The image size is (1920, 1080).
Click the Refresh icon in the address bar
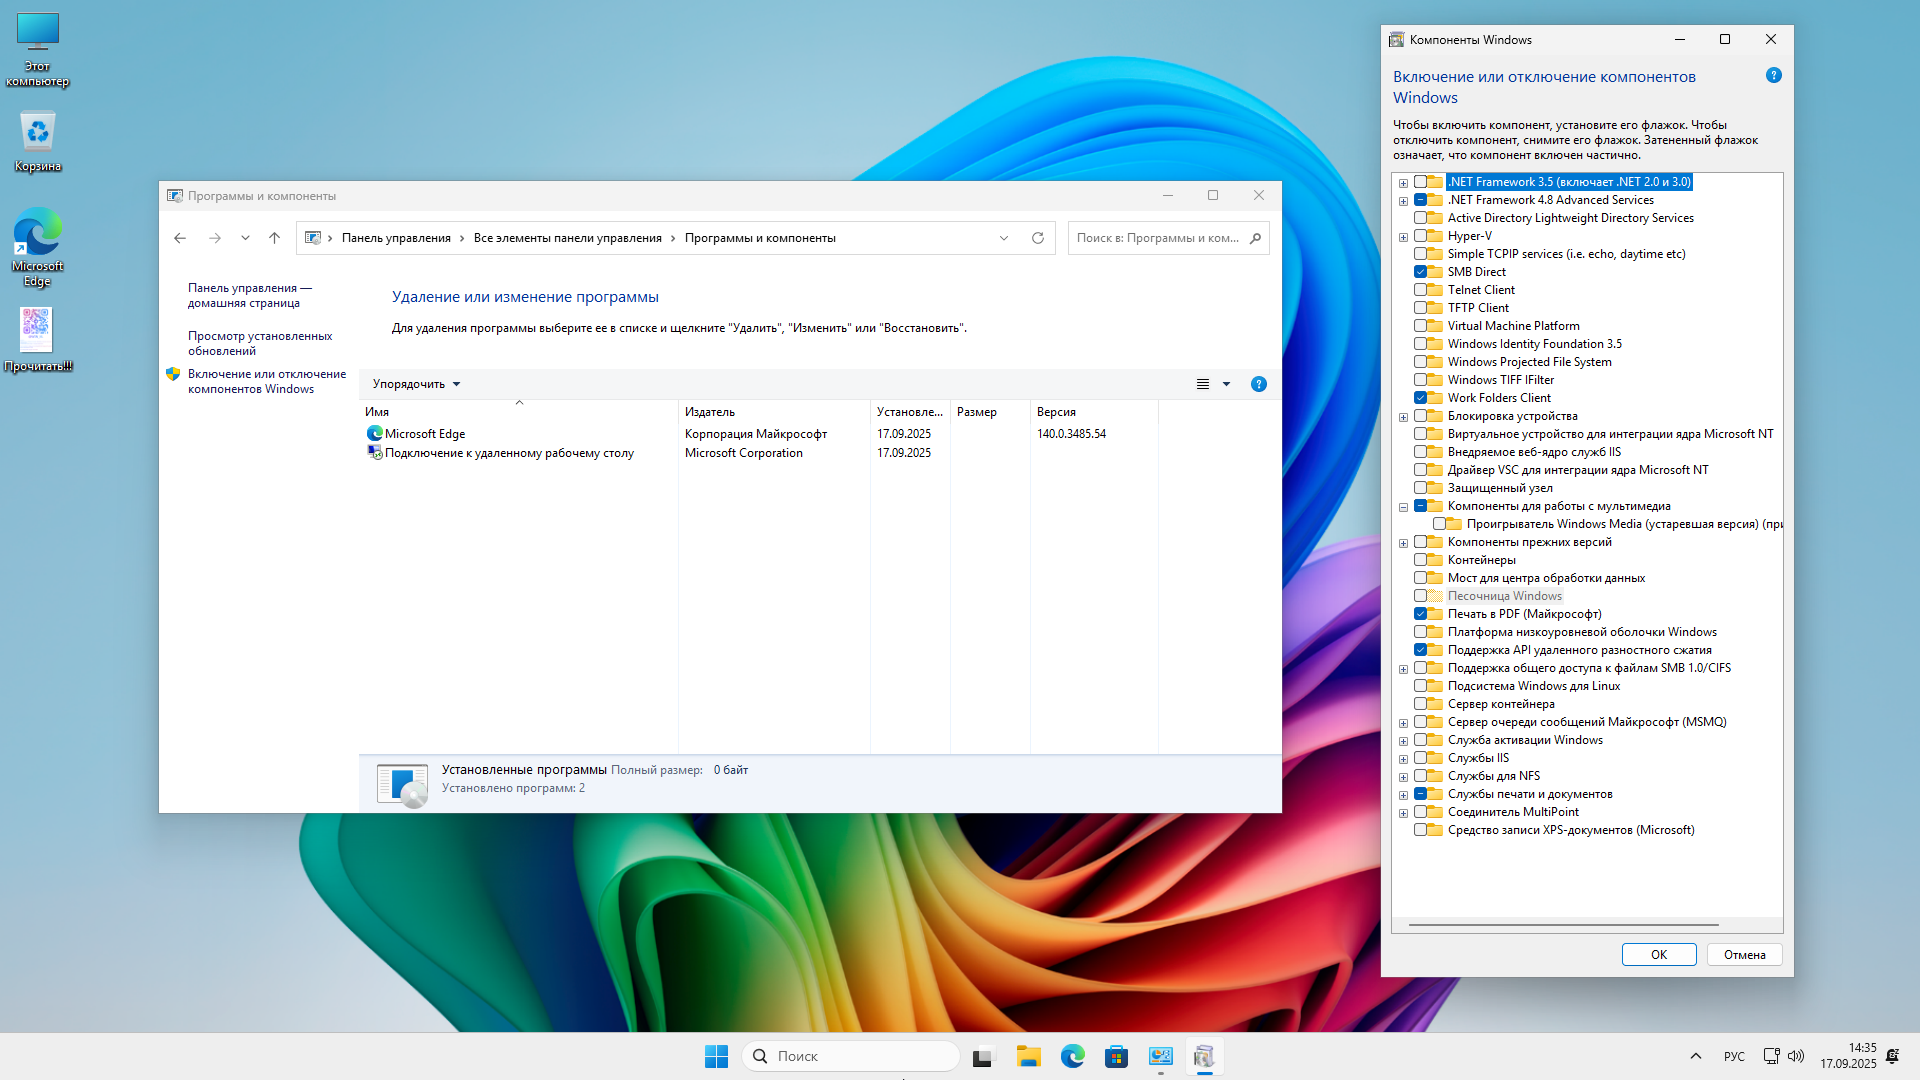tap(1038, 238)
